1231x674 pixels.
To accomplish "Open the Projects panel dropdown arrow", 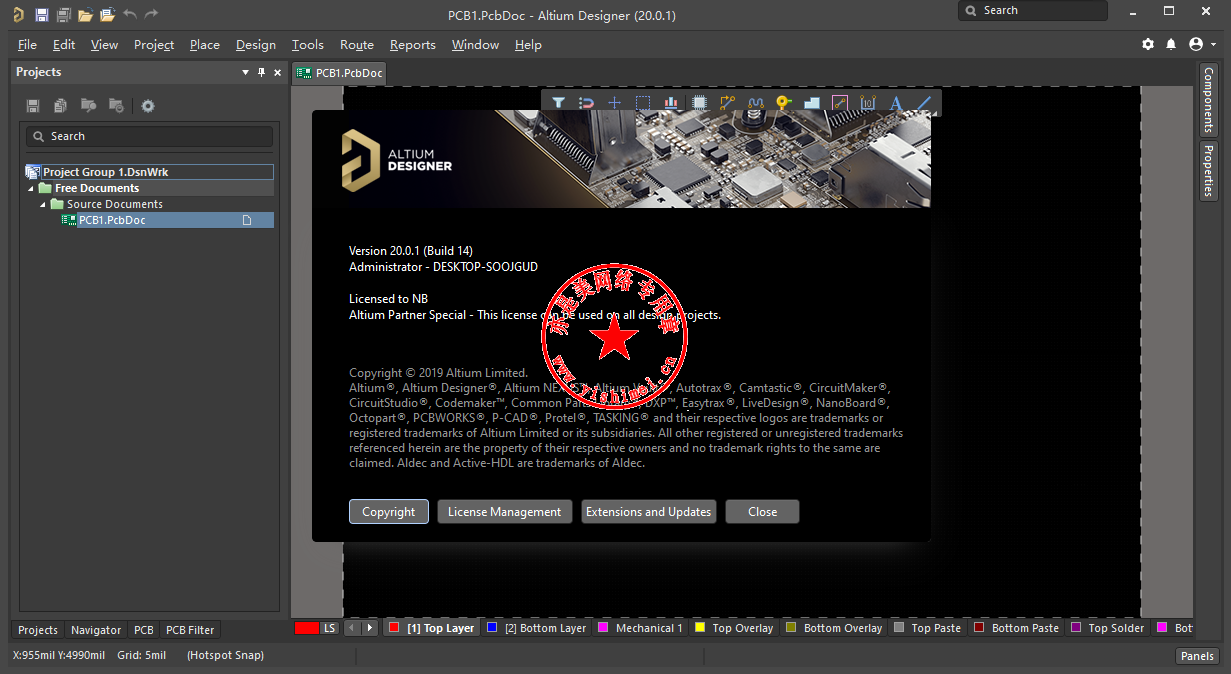I will (246, 72).
